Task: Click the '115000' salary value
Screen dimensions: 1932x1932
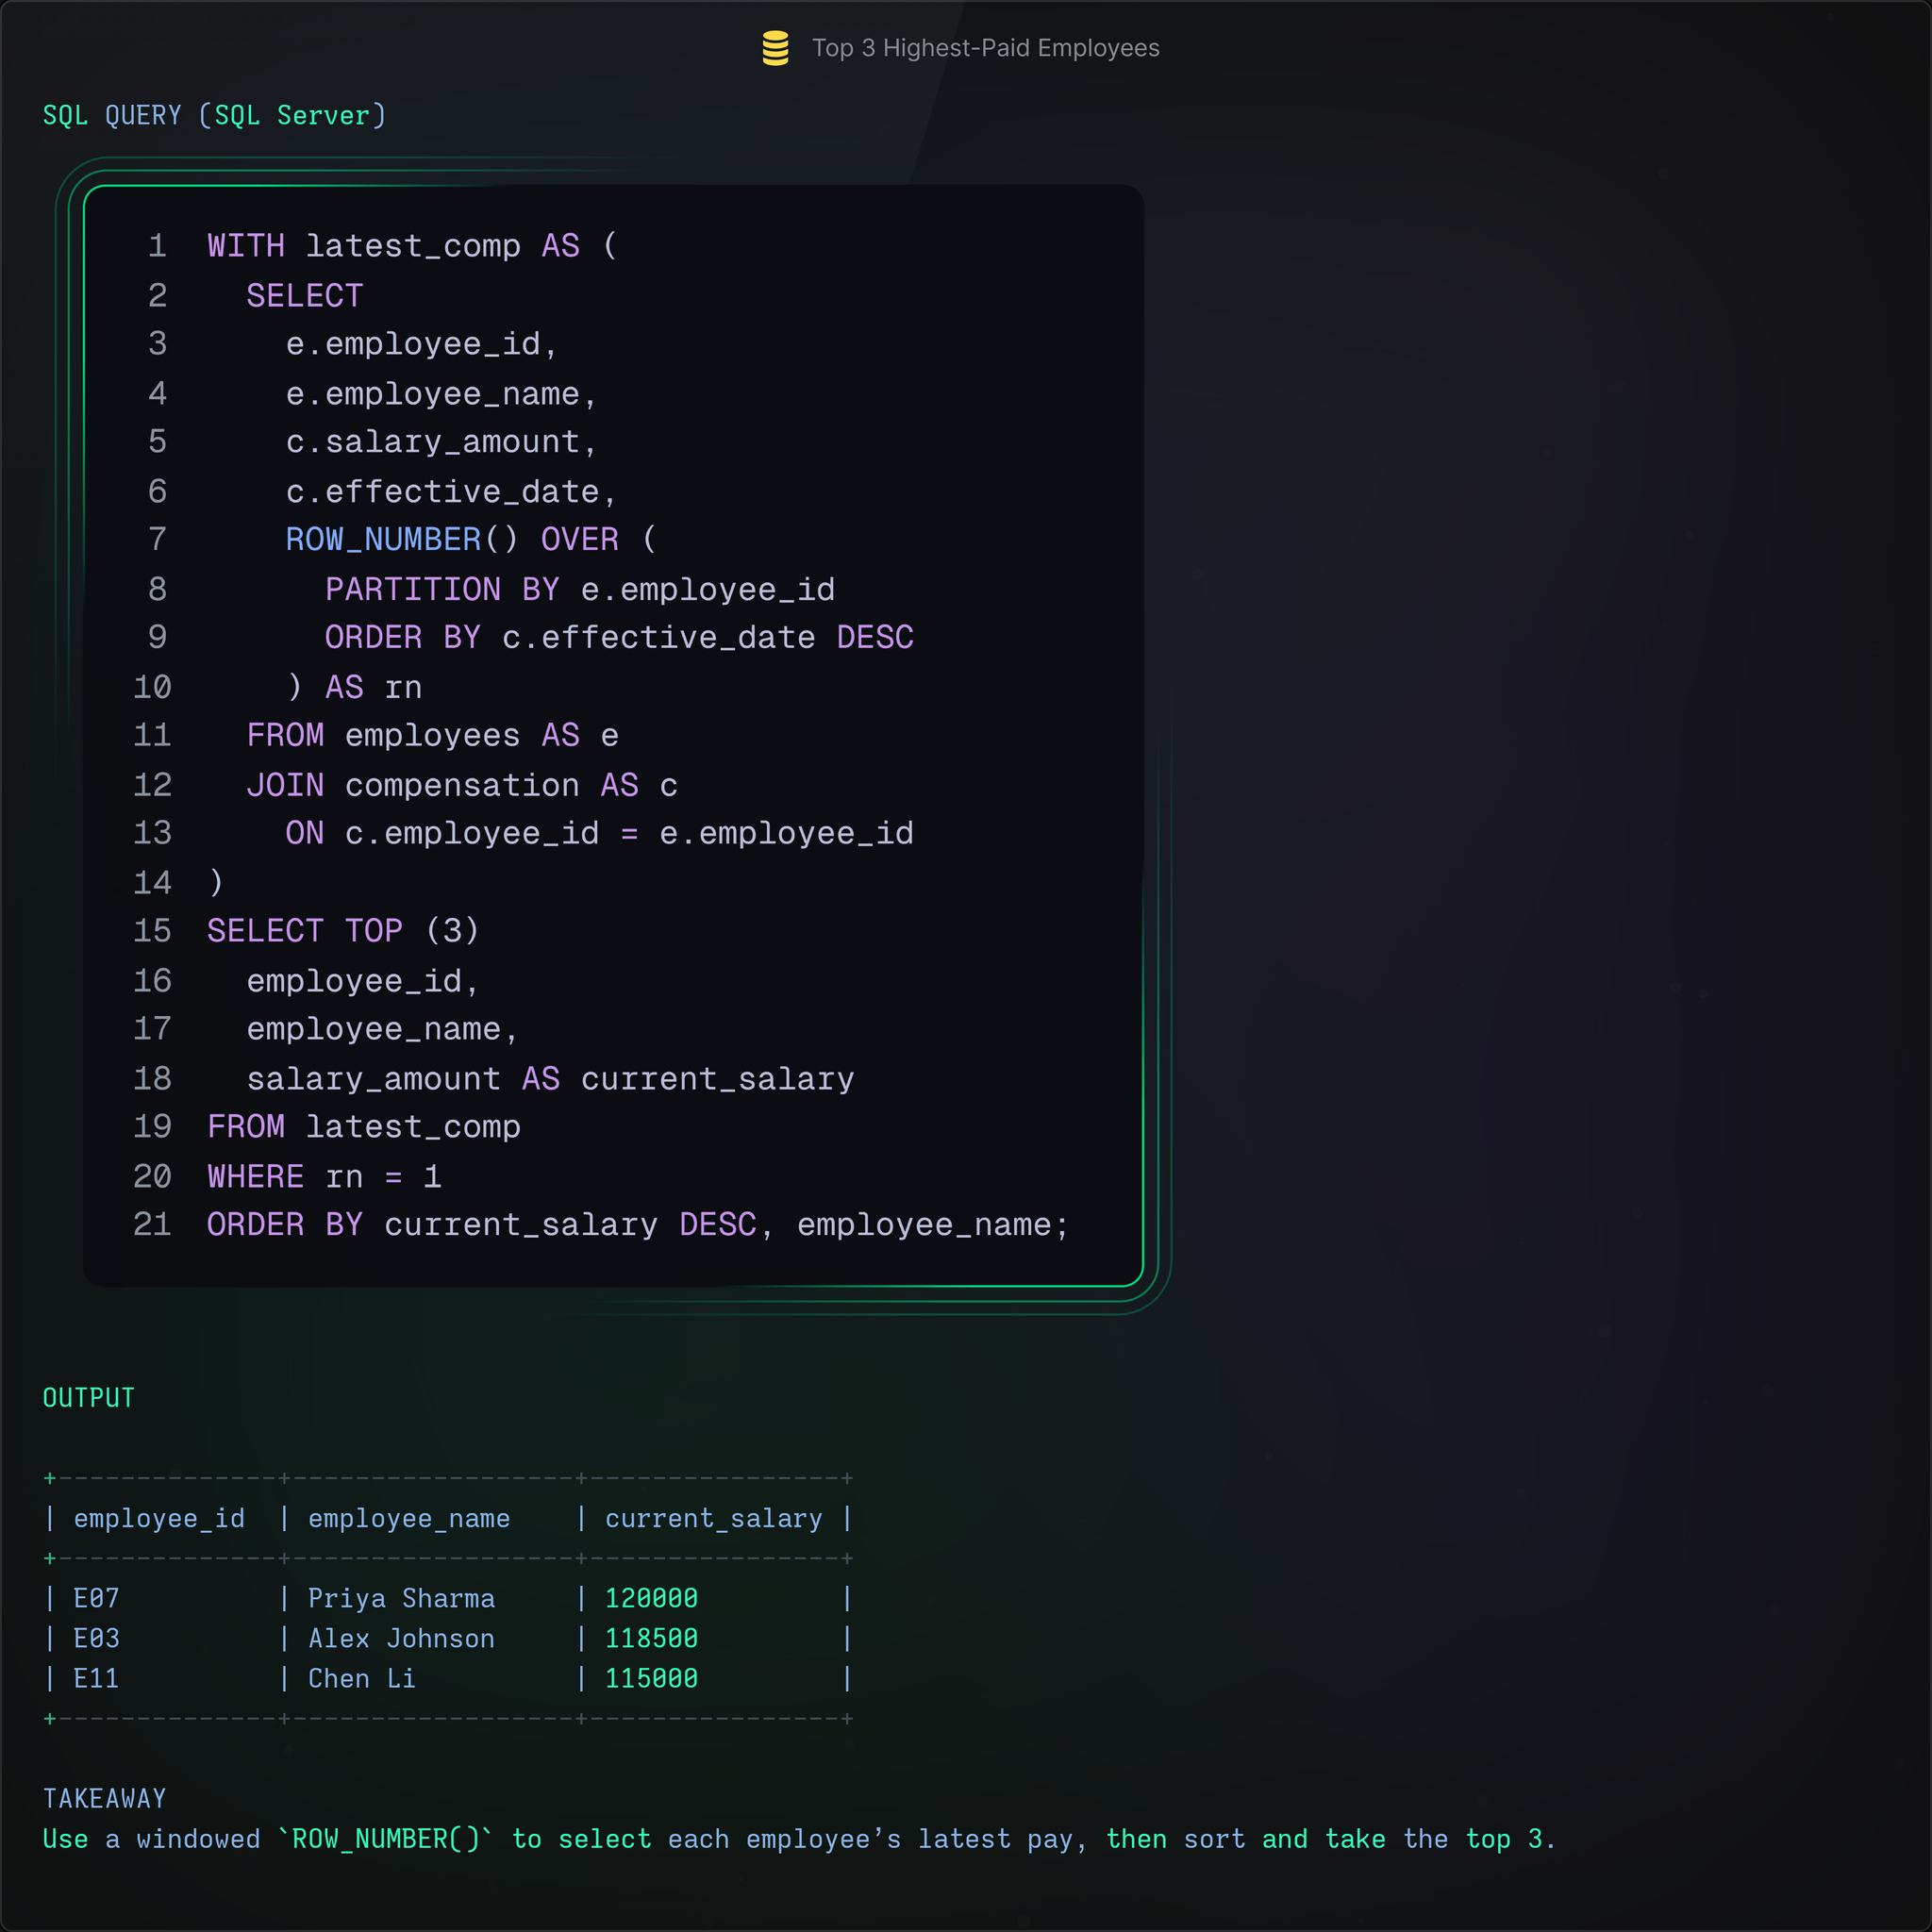Action: click(651, 1679)
